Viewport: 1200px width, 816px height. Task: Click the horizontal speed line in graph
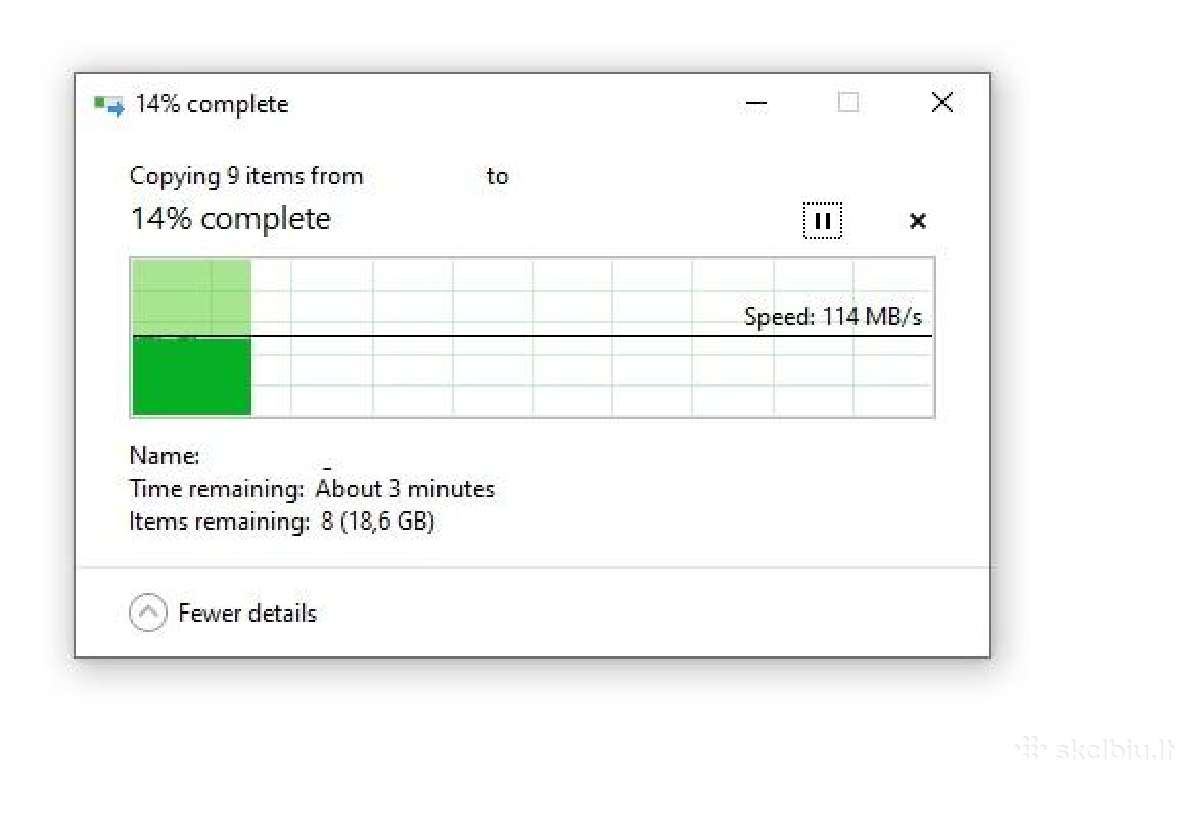coord(533,336)
